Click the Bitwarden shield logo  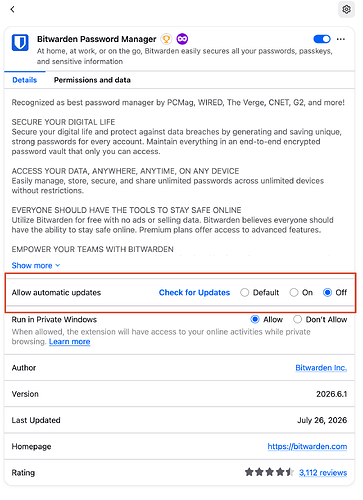coord(20,42)
